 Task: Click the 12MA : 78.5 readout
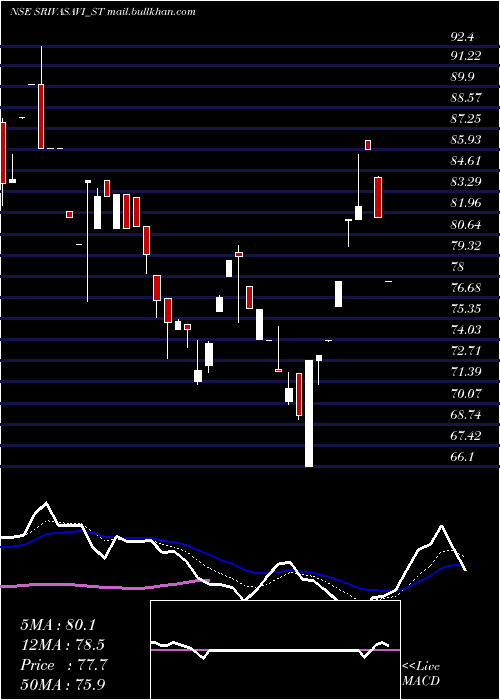(x=62, y=645)
